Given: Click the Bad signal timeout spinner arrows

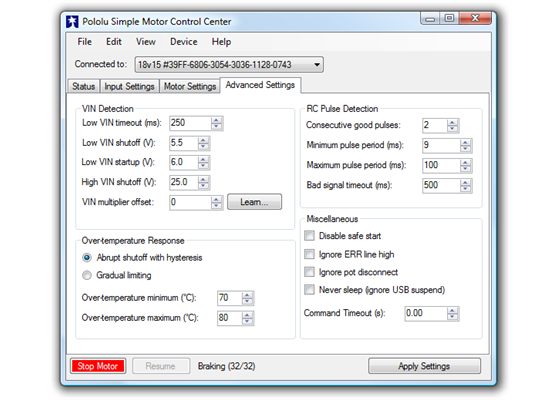Looking at the screenshot, I should coord(466,185).
